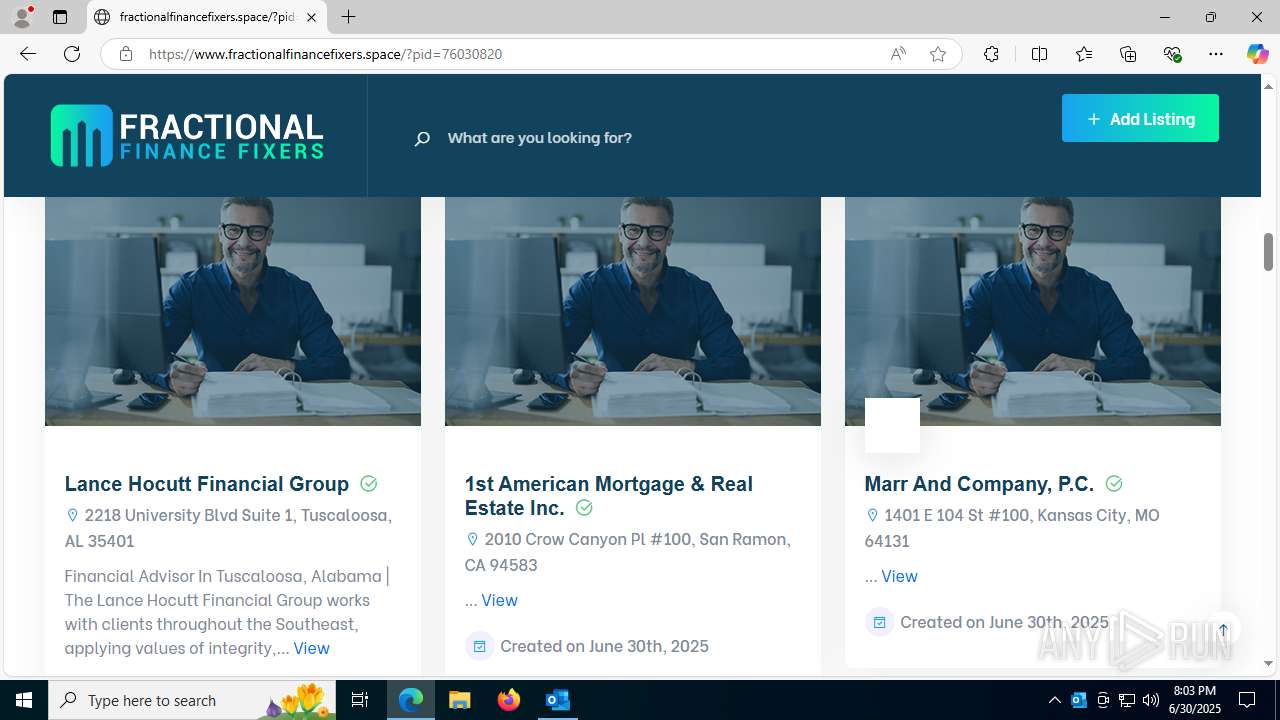The width and height of the screenshot is (1280, 720).
Task: Open the volume control in system tray
Action: (1150, 700)
